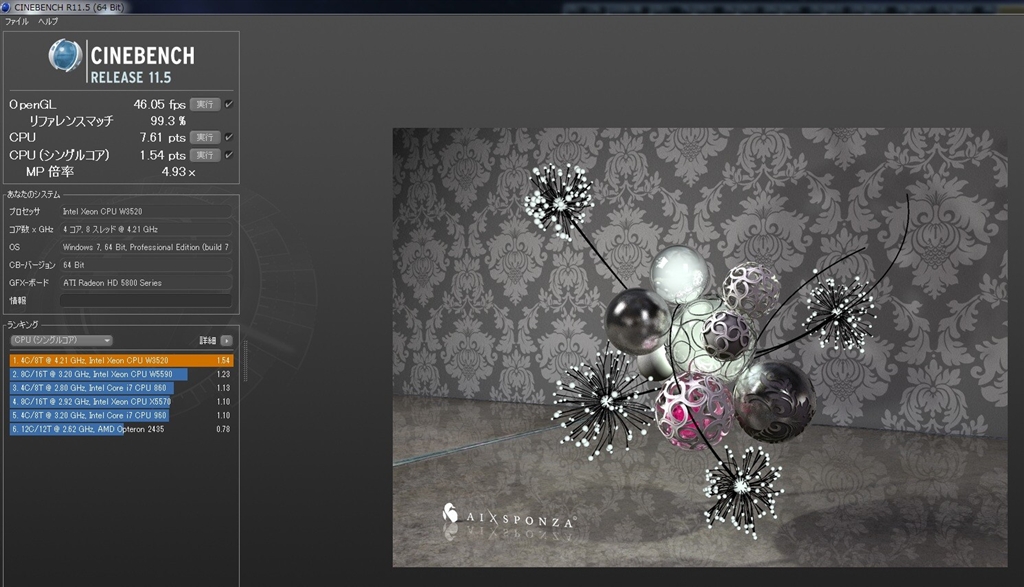This screenshot has width=1024, height=587.
Task: Click the 情報 input field
Action: tap(146, 300)
